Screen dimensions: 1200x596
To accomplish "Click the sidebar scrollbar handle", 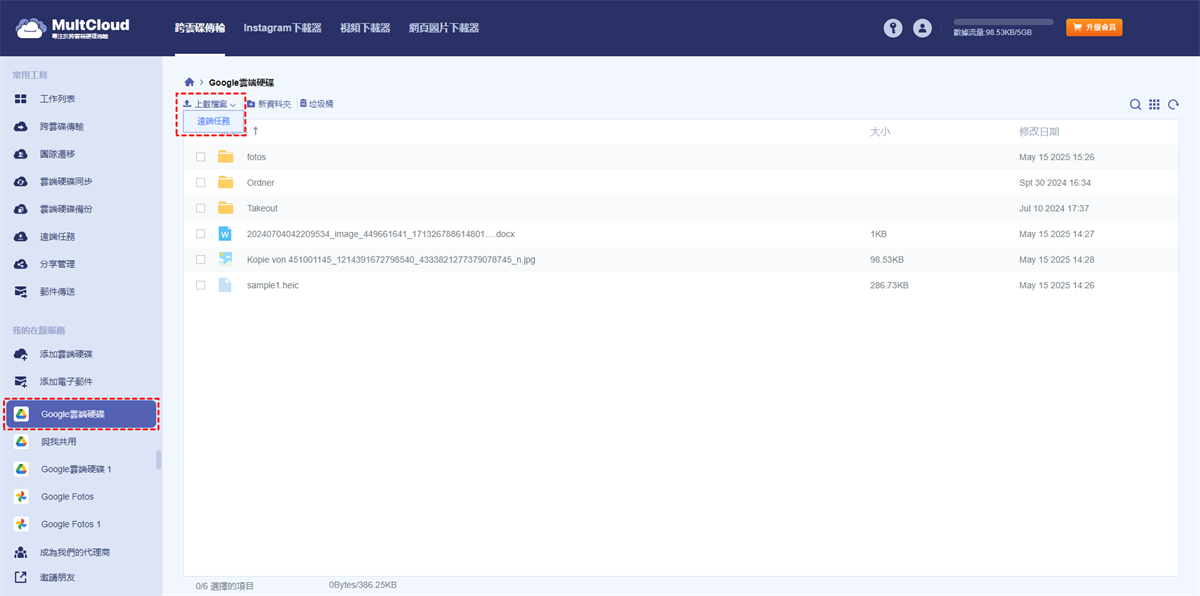I will click(158, 460).
